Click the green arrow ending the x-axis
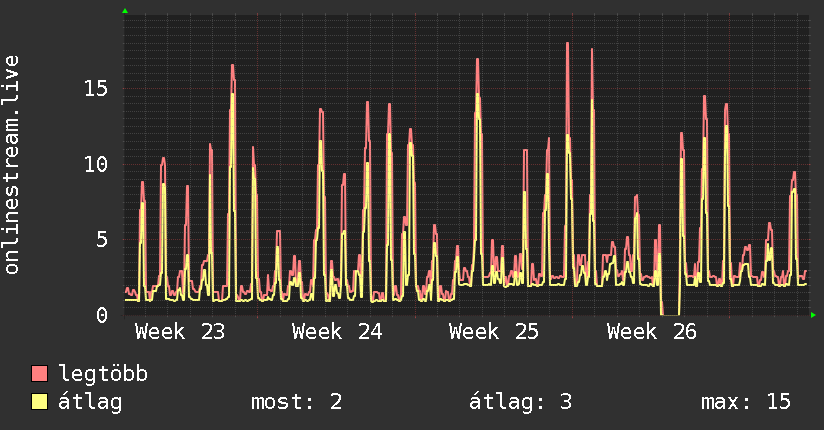The image size is (824, 430). point(813,315)
